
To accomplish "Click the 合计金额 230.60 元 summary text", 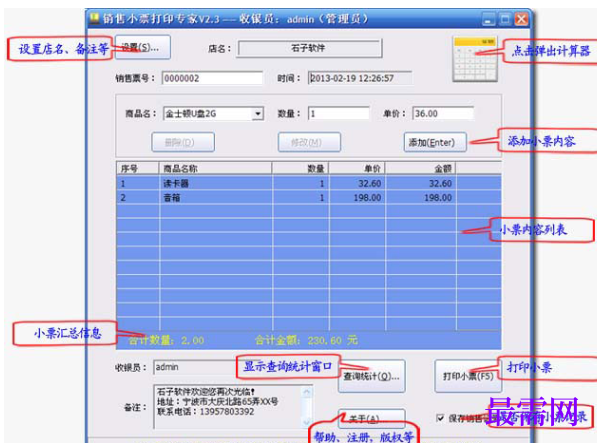I will point(306,340).
